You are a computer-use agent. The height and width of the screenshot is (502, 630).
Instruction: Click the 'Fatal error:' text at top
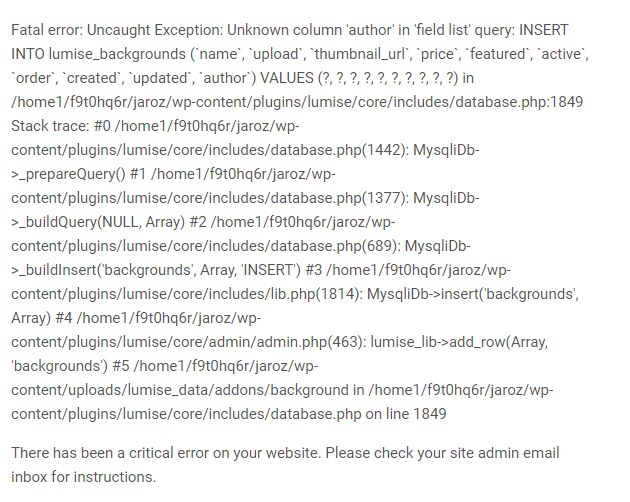[x=47, y=30]
